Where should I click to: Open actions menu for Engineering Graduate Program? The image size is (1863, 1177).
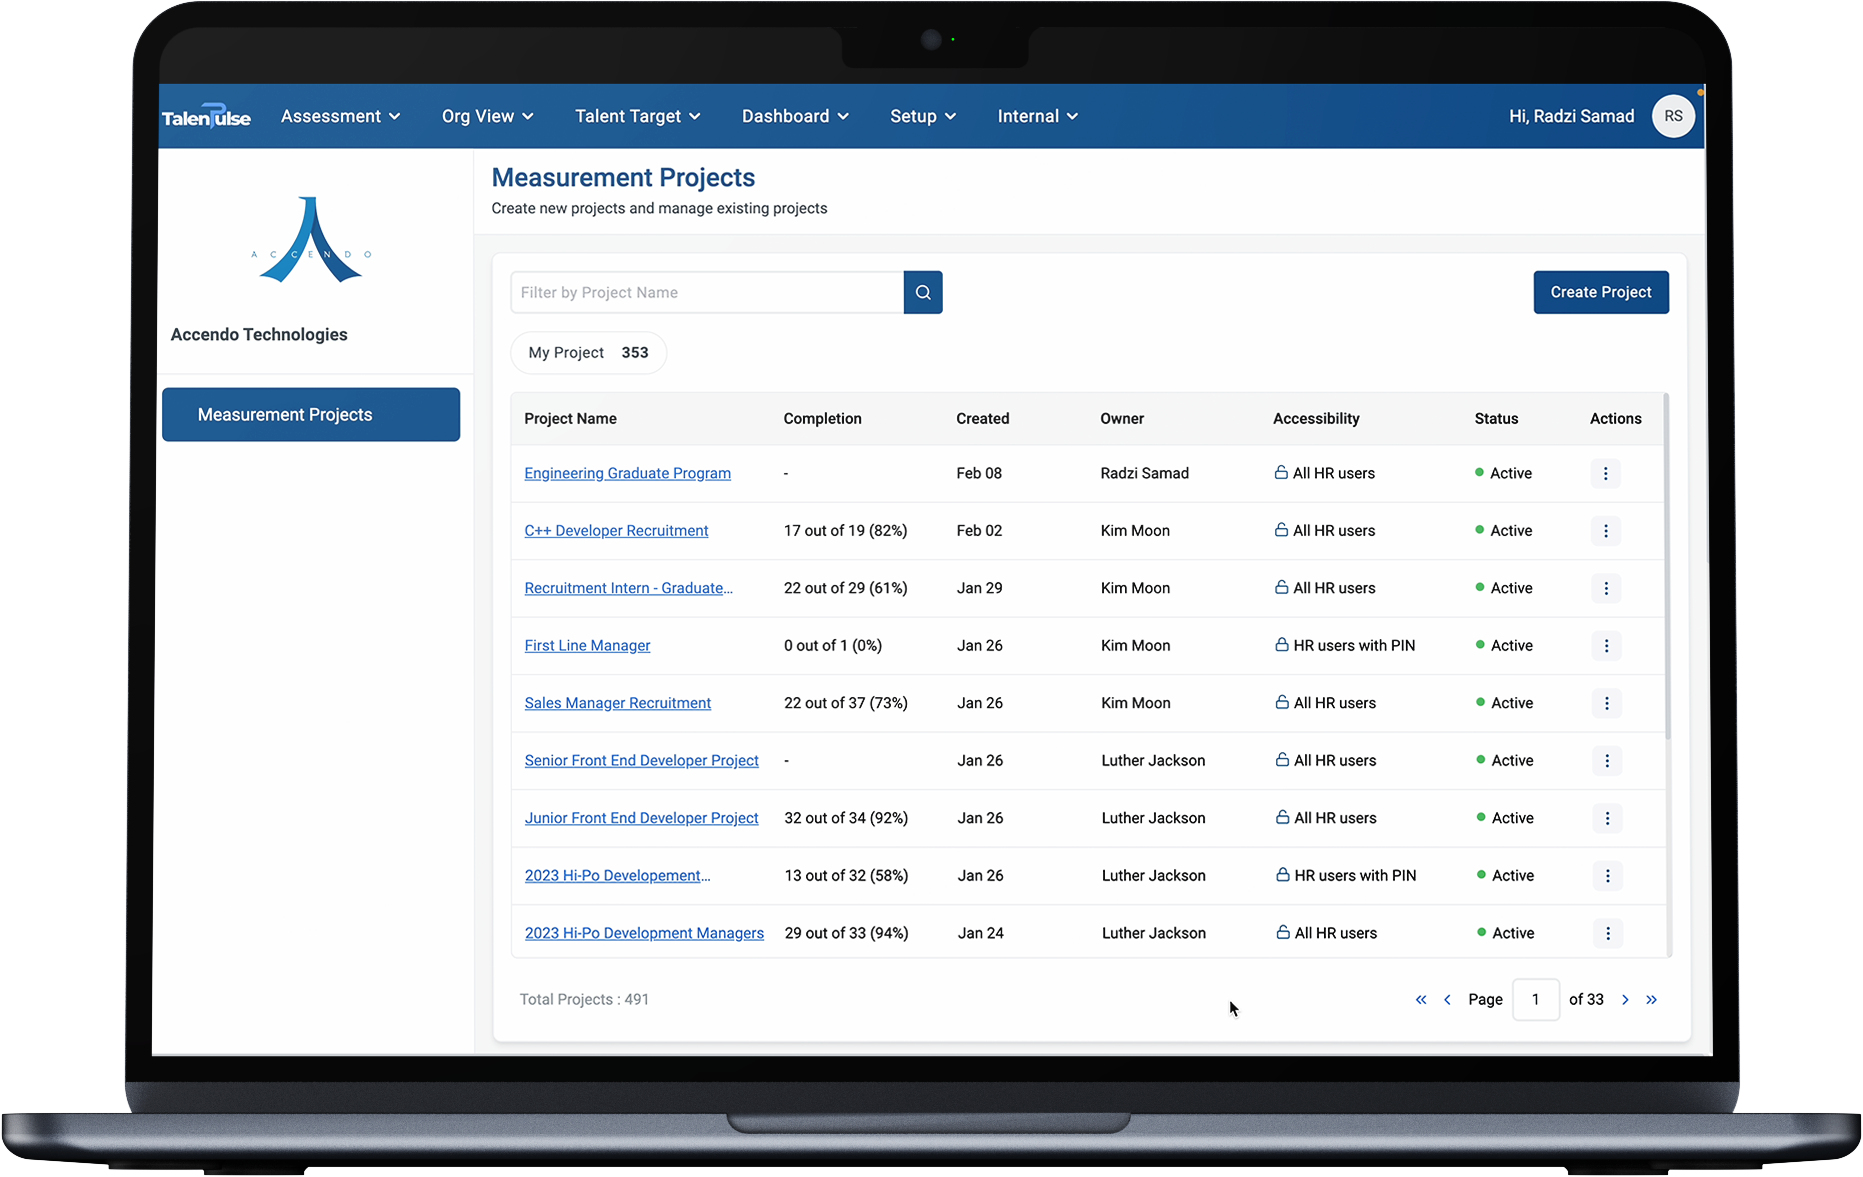1606,473
